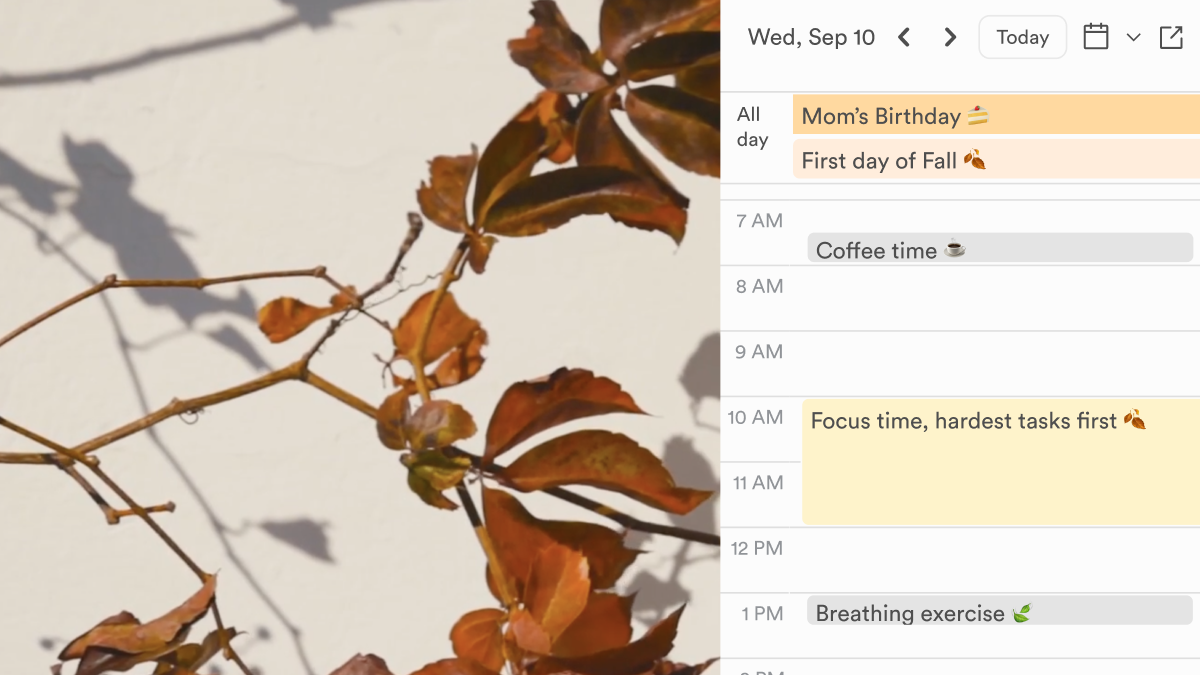Click the 11 AM time label
1200x675 pixels.
coord(757,483)
